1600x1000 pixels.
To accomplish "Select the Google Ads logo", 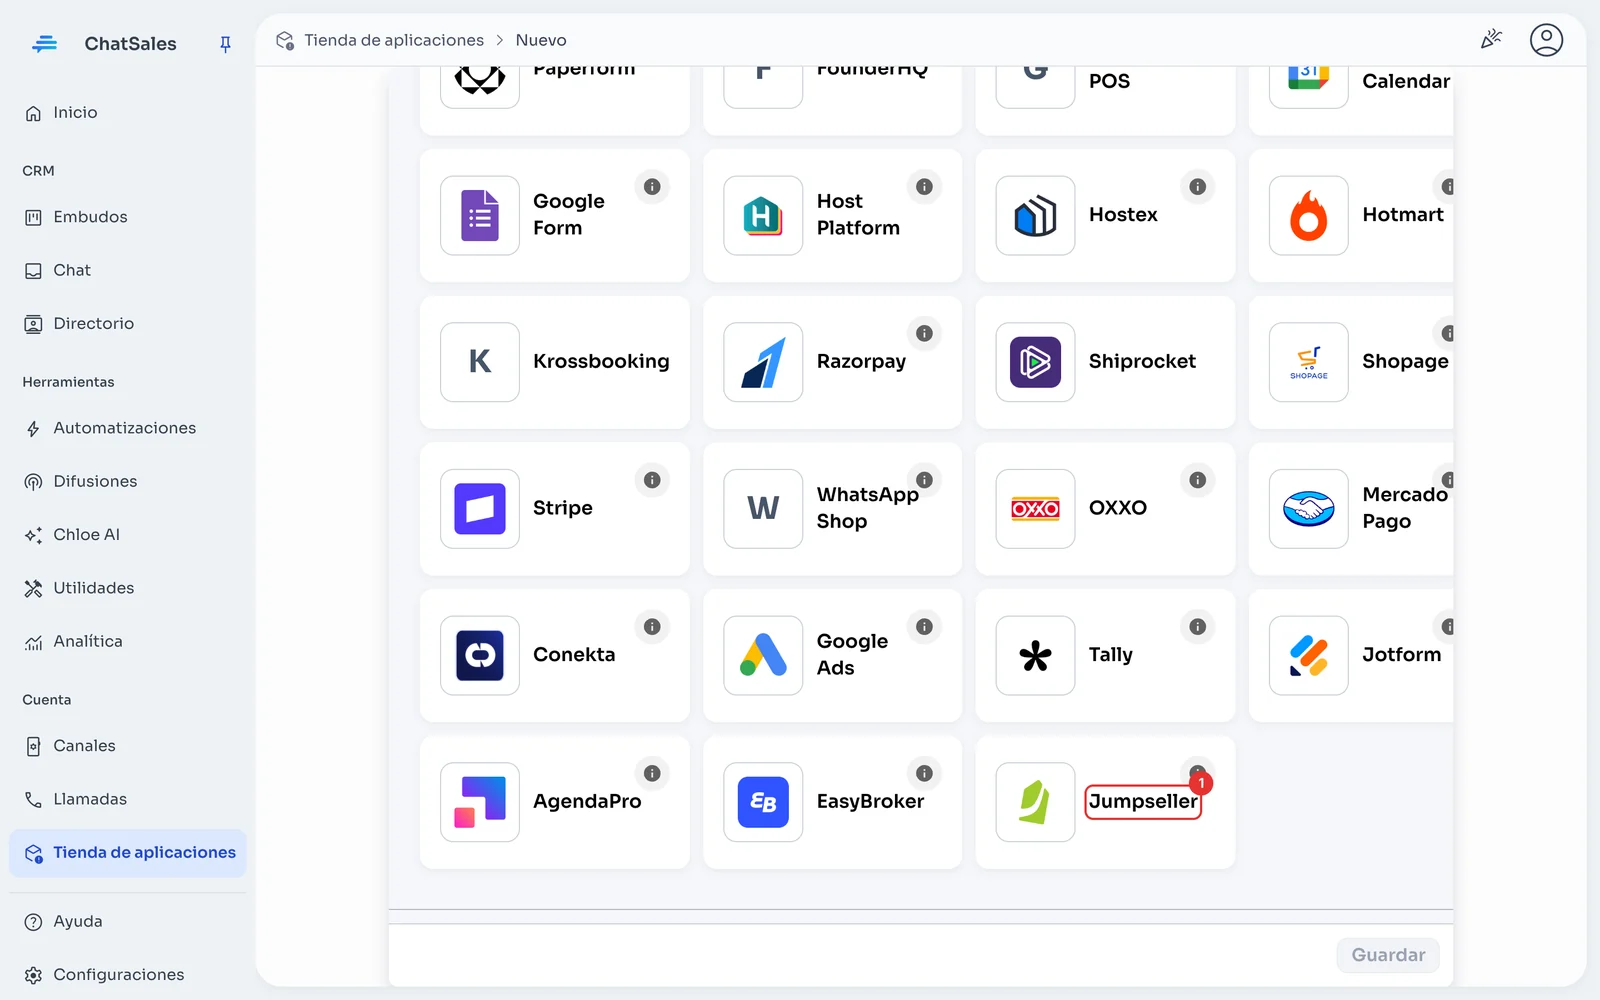I will (x=763, y=656).
